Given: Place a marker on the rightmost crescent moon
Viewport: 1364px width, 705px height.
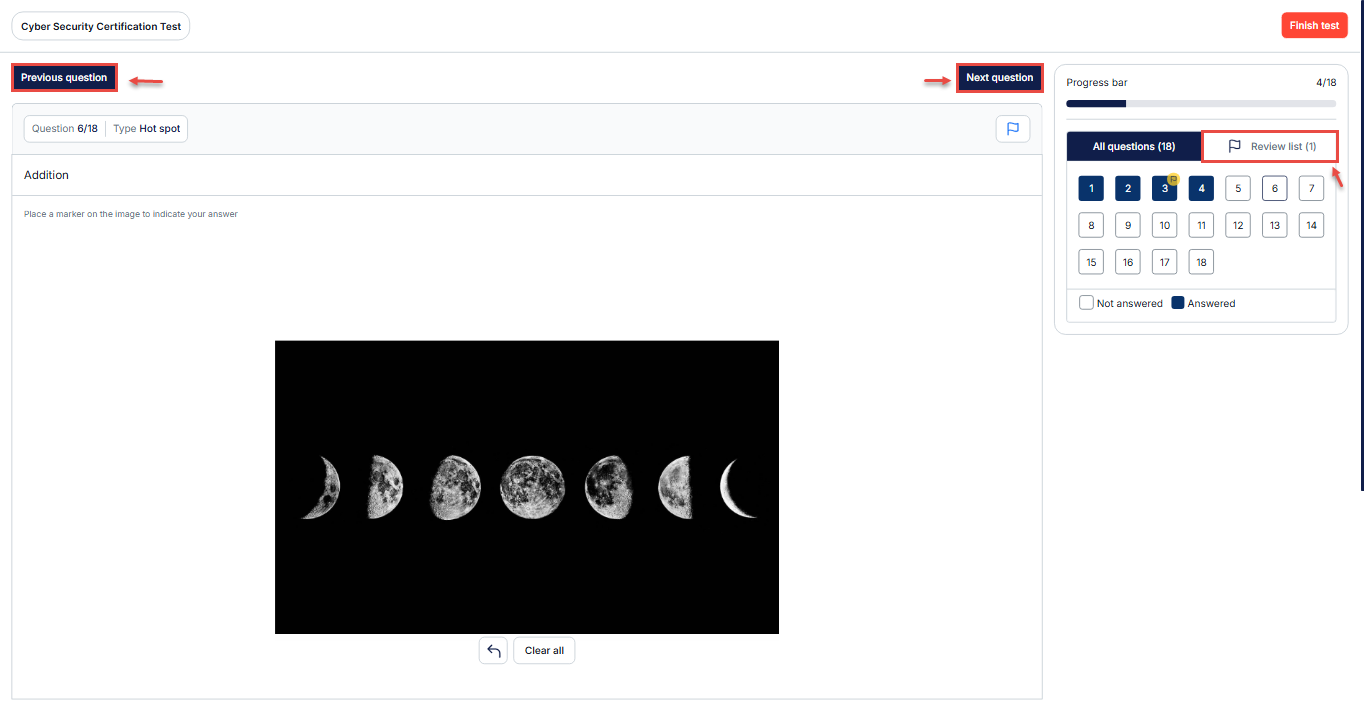Looking at the screenshot, I should tap(738, 488).
